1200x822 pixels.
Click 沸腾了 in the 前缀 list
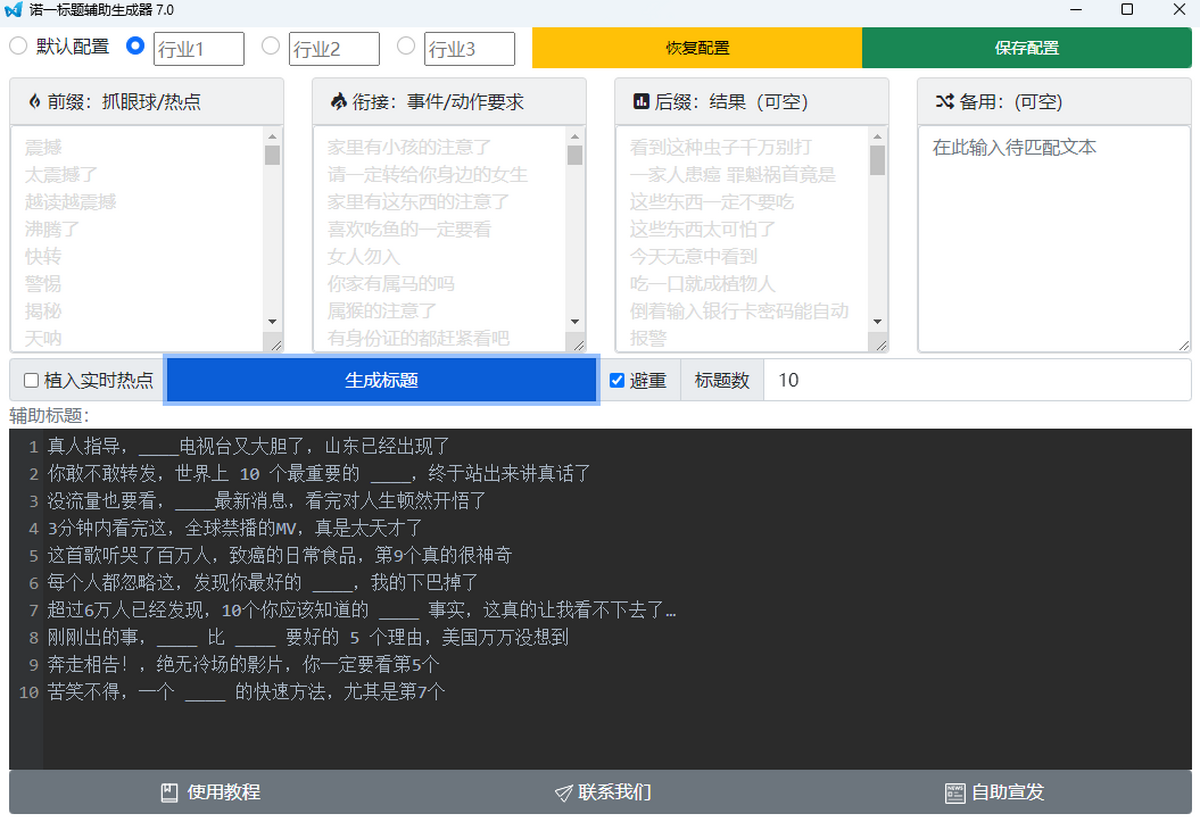(52, 229)
